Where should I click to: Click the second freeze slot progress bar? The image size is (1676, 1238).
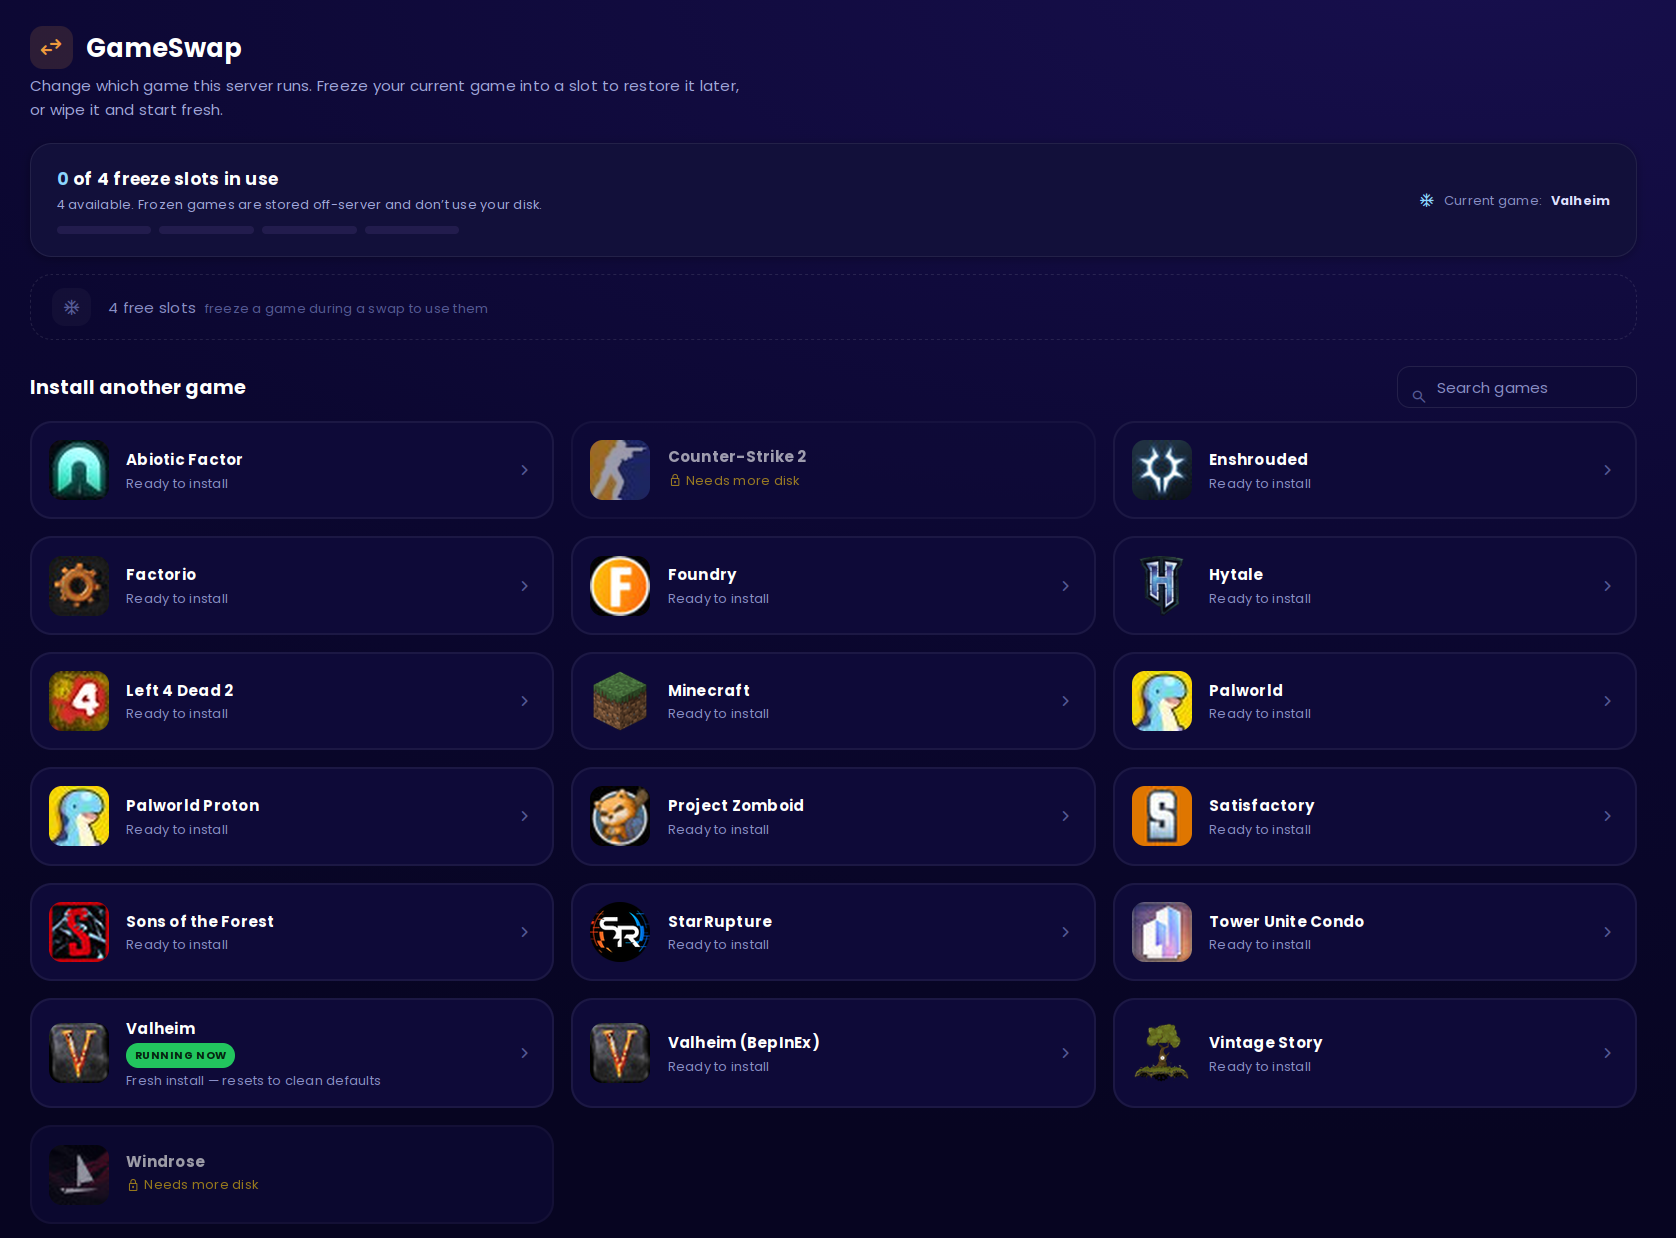point(206,230)
